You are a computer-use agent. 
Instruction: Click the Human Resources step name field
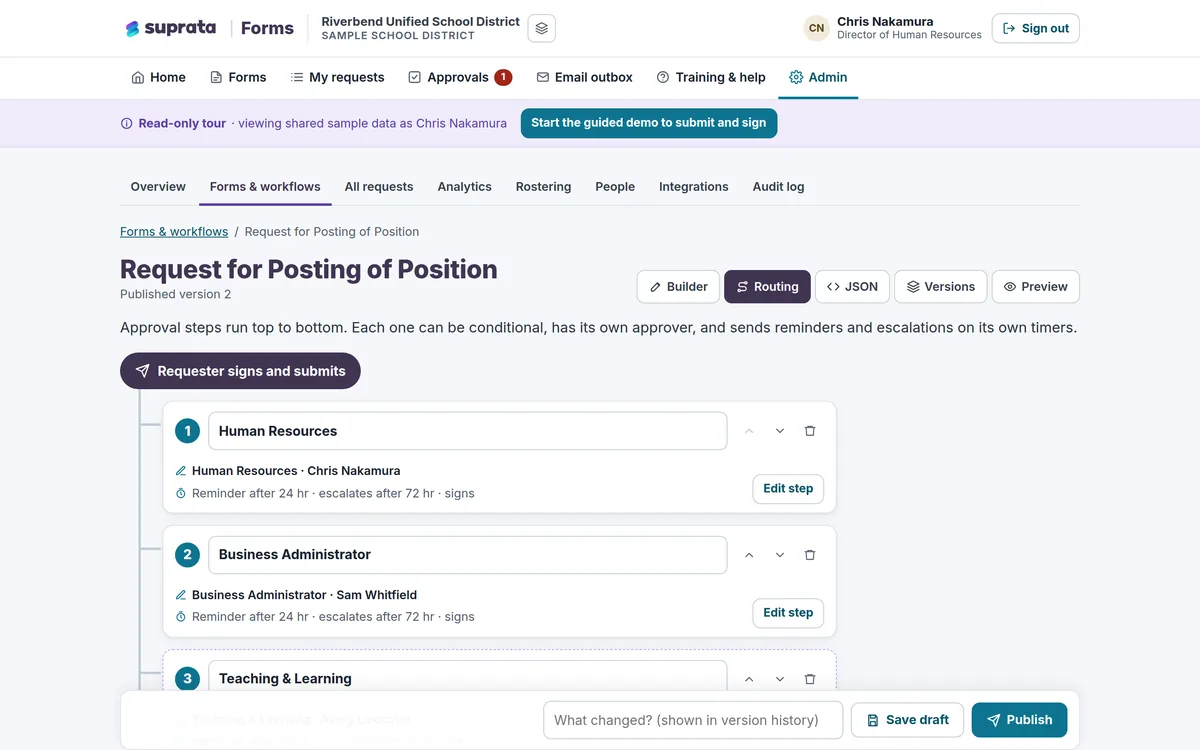[468, 431]
